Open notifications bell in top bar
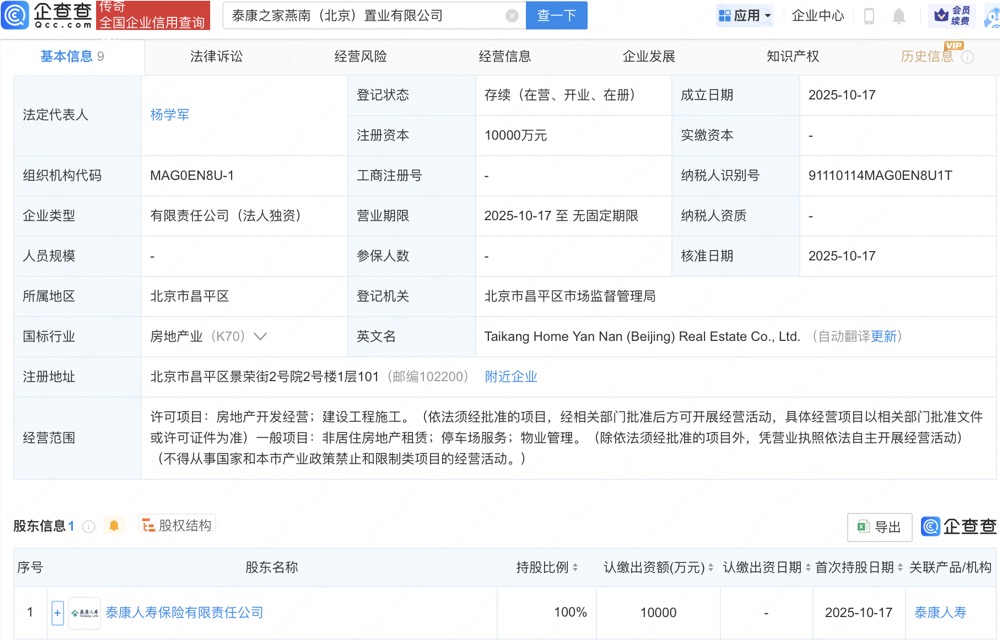This screenshot has width=1000, height=641. tap(898, 16)
